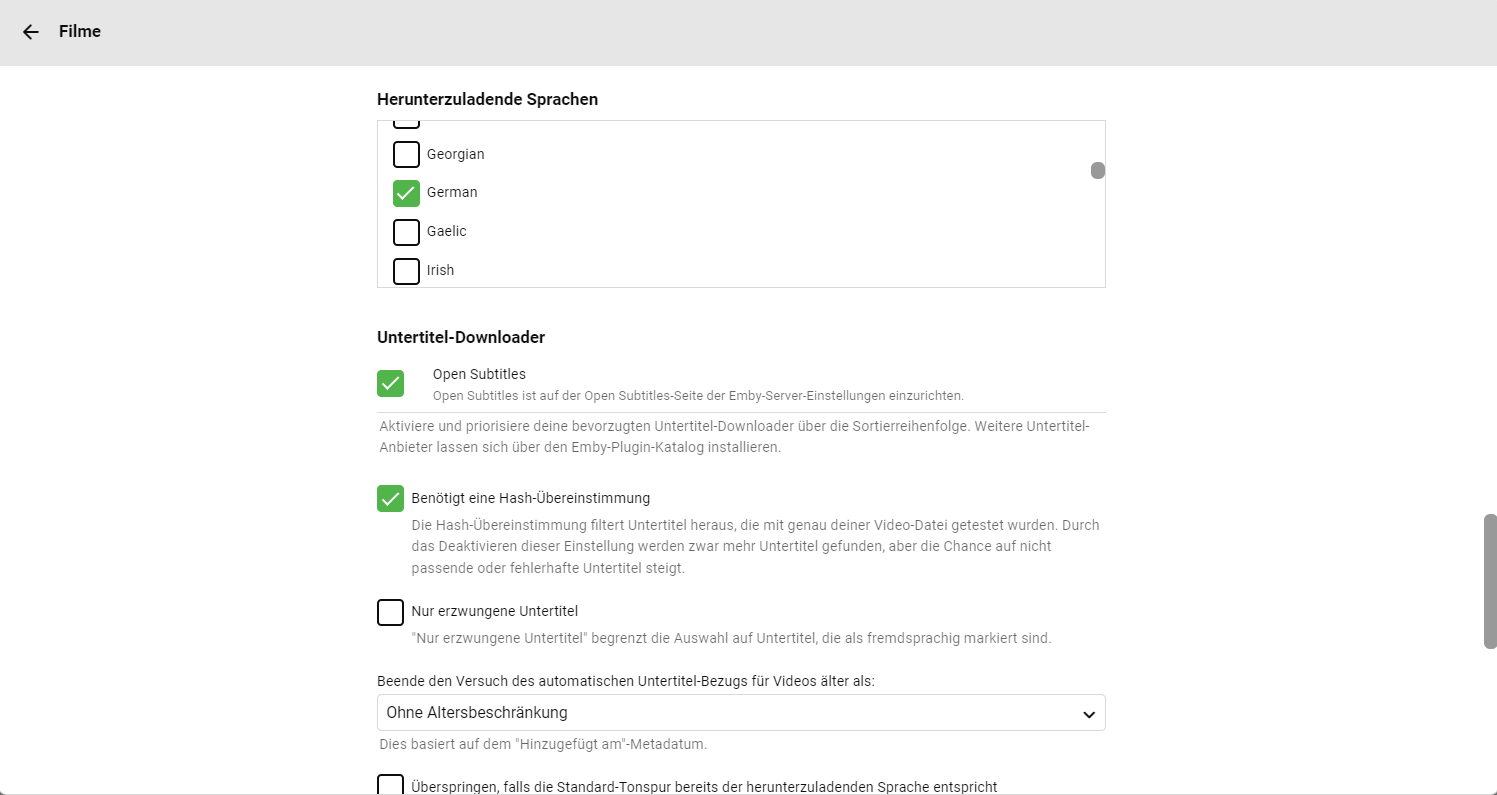Check the Georgian language checkbox

click(406, 154)
